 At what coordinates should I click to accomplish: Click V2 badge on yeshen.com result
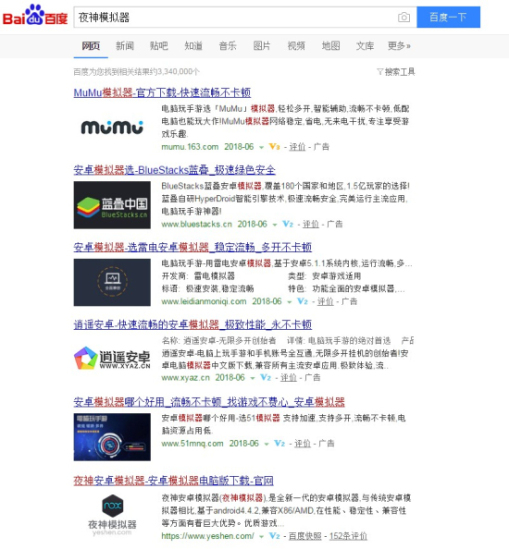tap(274, 536)
